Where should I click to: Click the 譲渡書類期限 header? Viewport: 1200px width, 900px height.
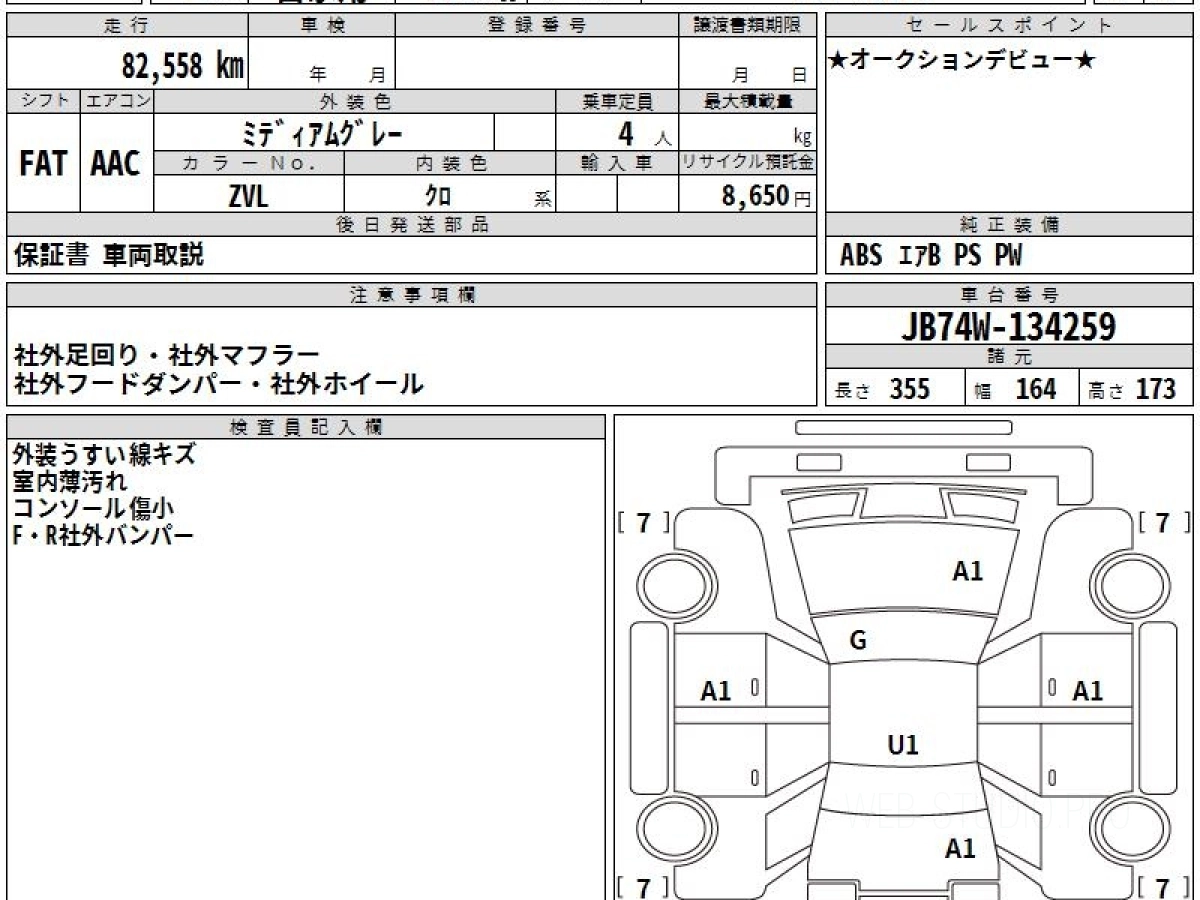747,26
